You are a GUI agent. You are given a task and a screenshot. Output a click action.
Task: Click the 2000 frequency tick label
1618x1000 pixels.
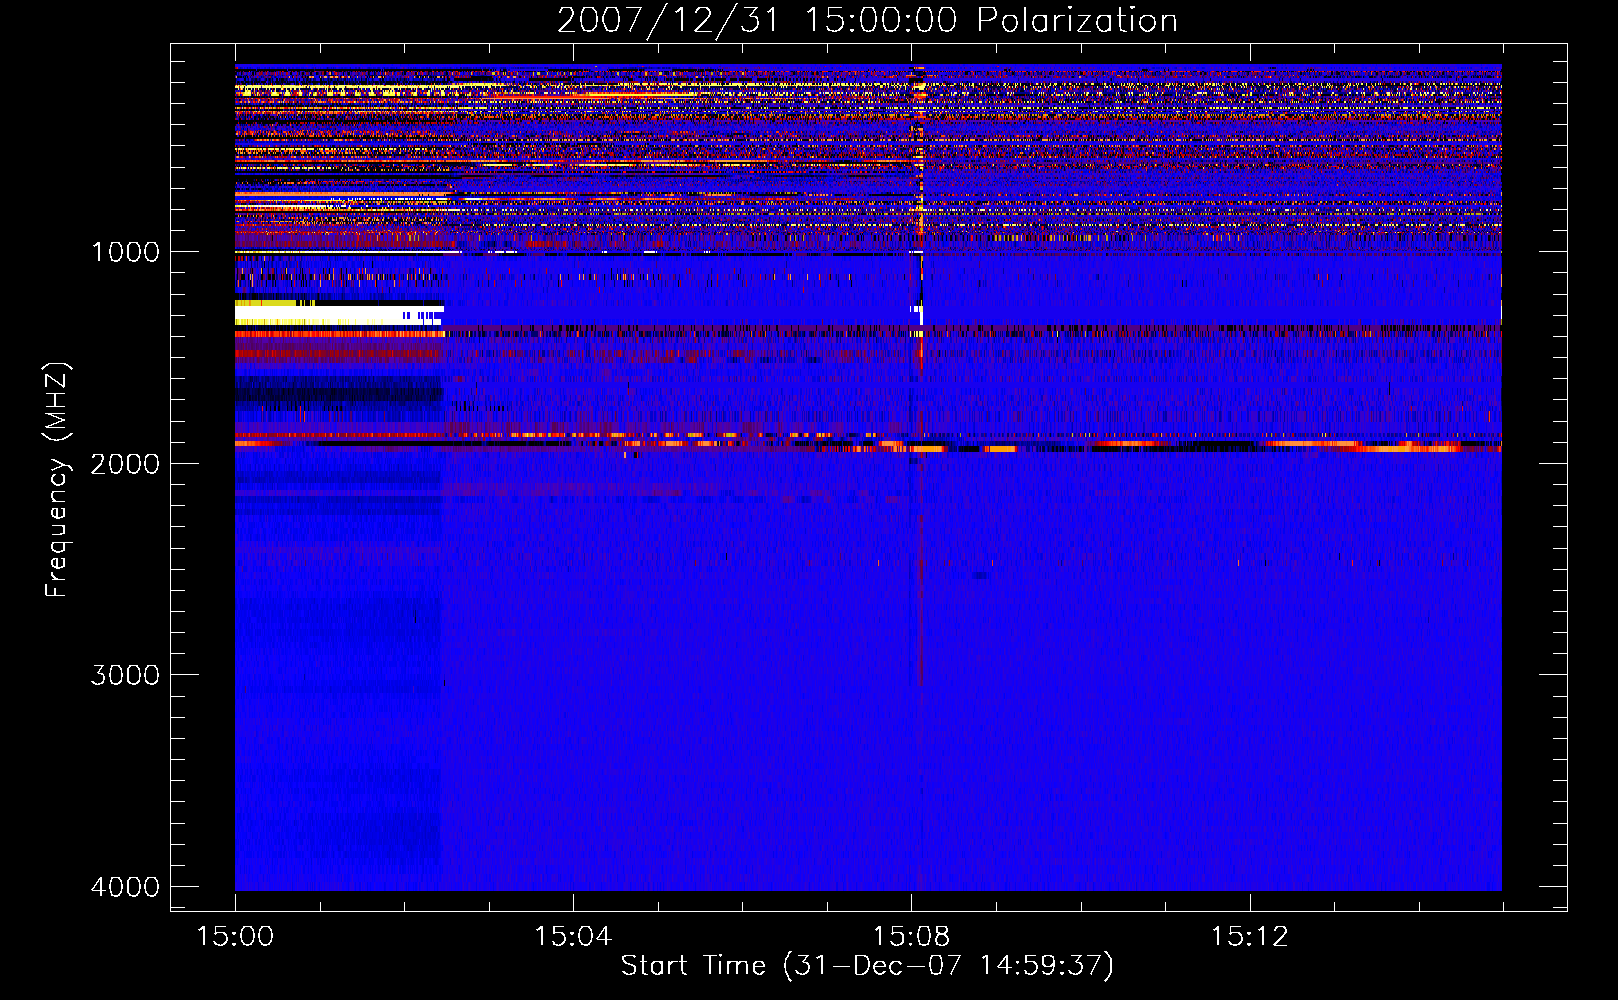[x=125, y=463]
